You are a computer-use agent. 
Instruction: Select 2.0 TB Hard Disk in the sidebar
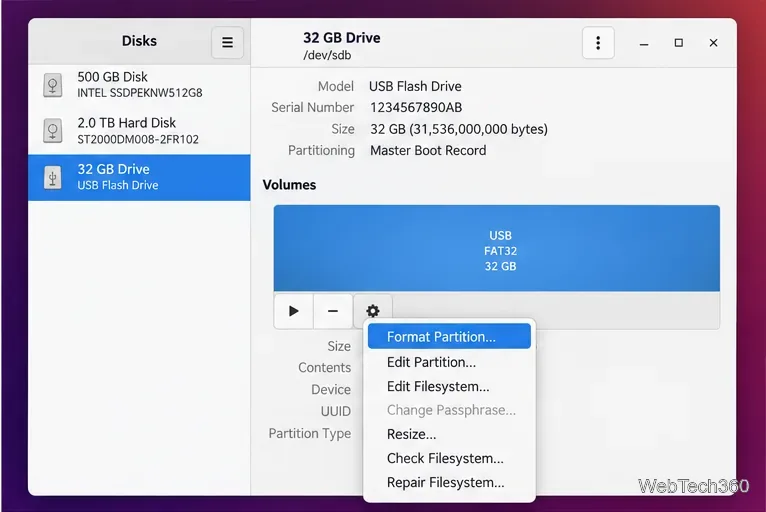click(139, 131)
